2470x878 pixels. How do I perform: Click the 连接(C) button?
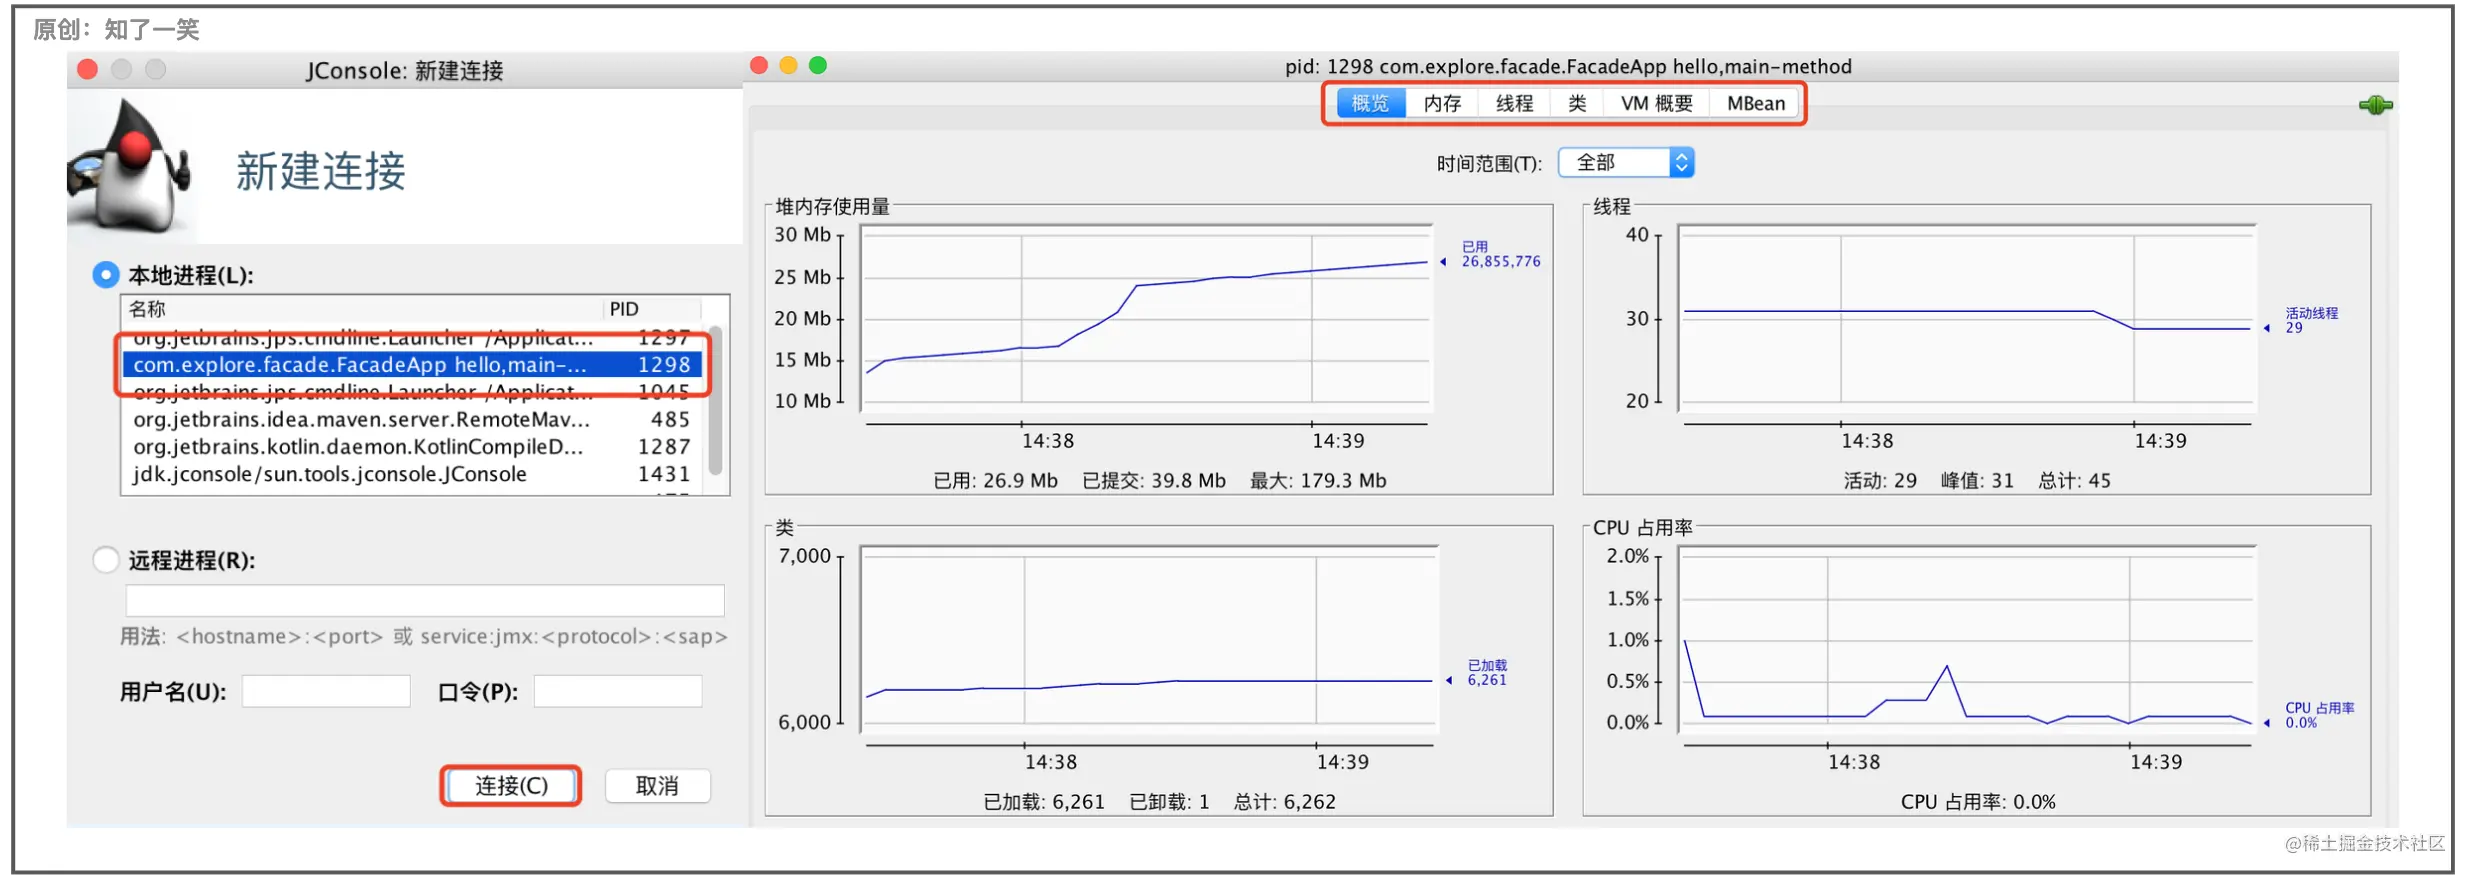click(511, 786)
